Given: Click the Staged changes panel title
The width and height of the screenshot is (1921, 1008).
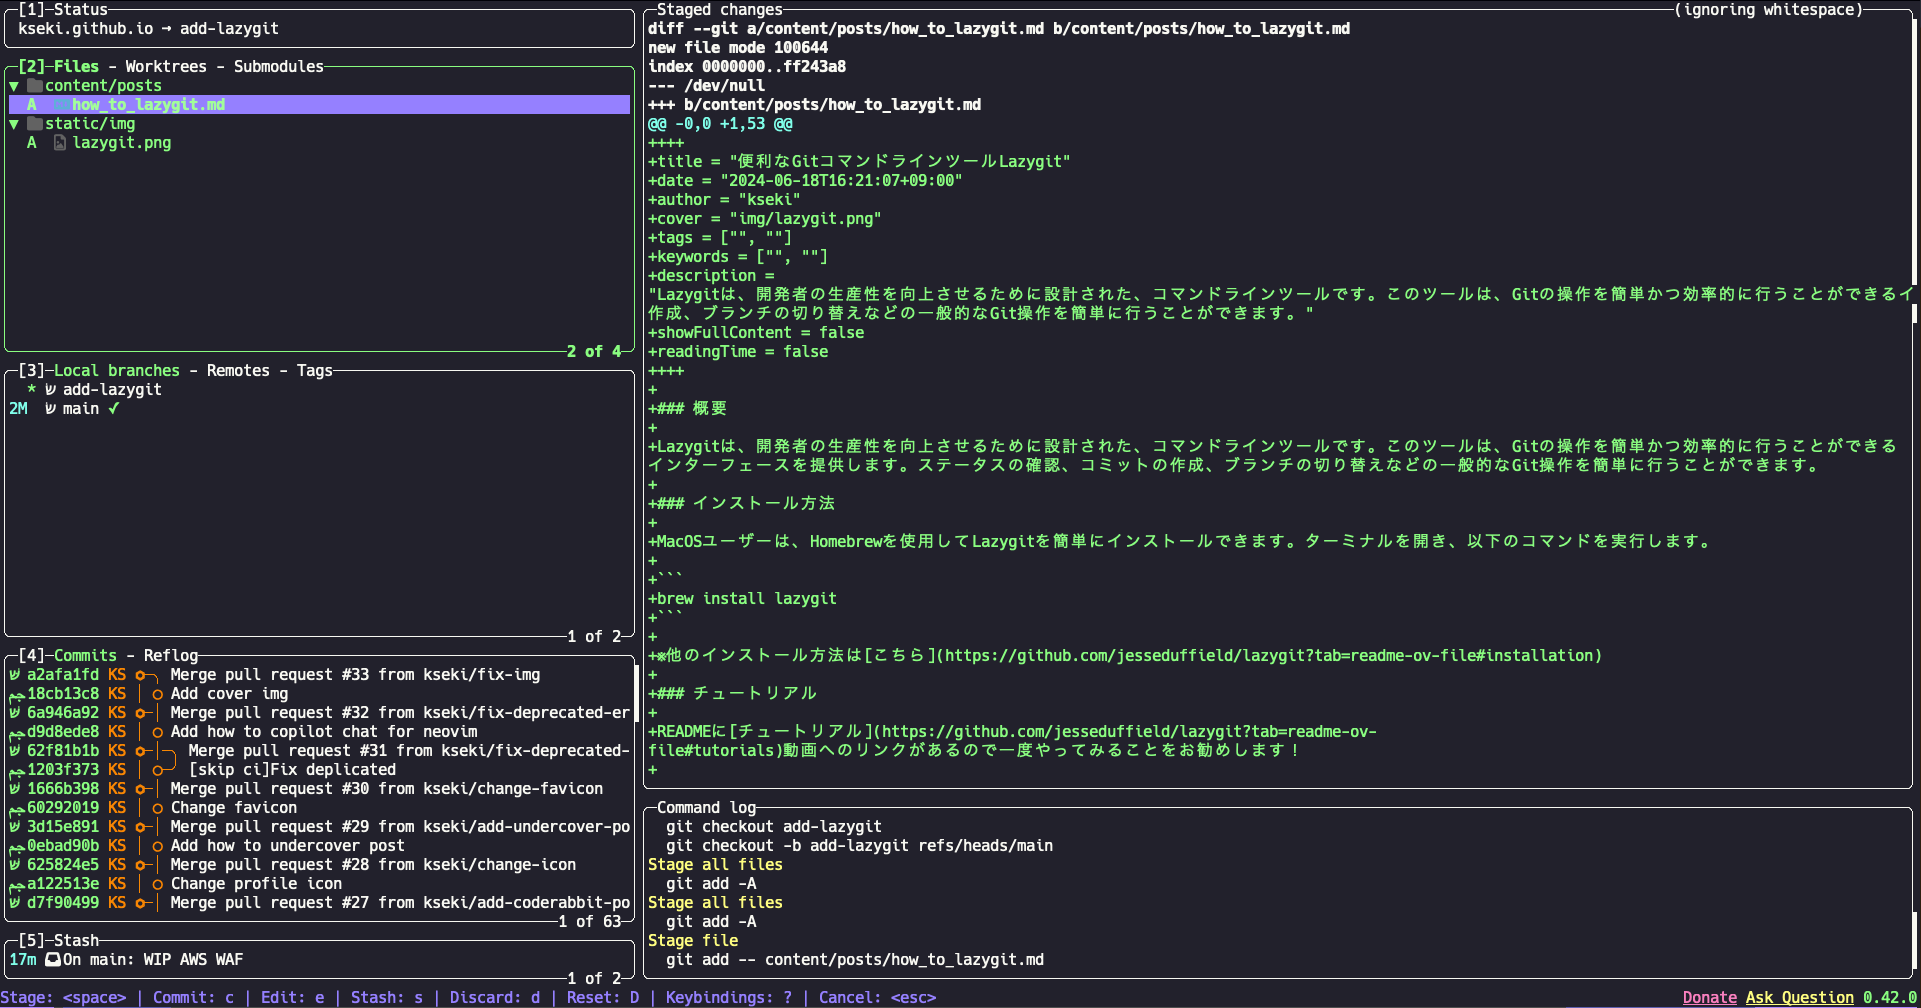Looking at the screenshot, I should 720,10.
